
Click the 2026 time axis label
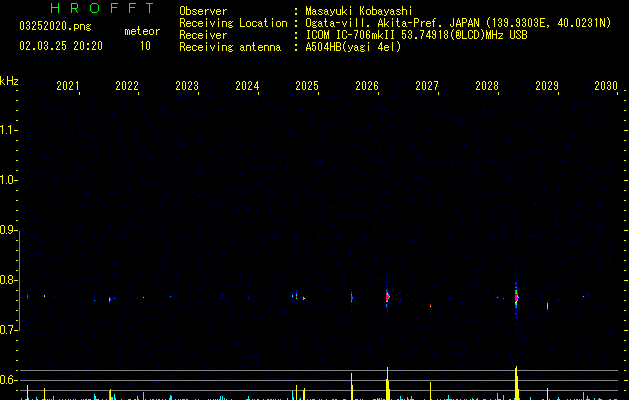[x=367, y=85]
